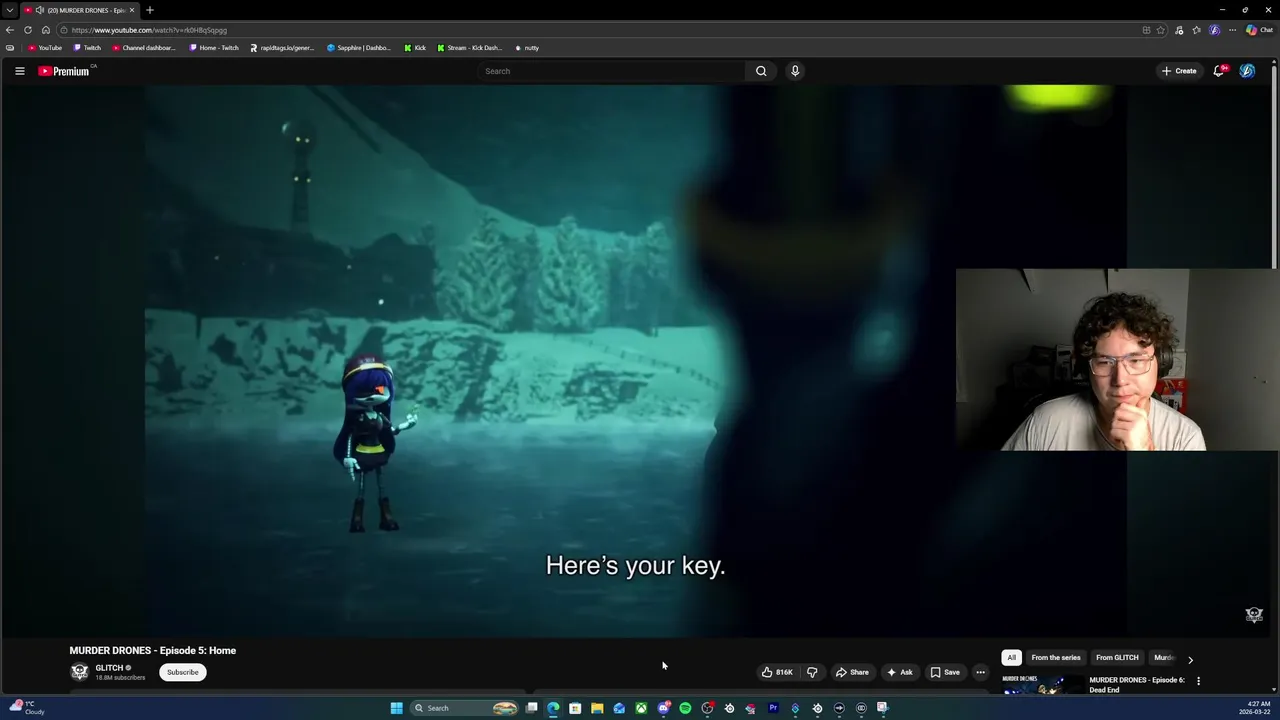This screenshot has width=1280, height=720.
Task: Start voice search with microphone icon
Action: (795, 71)
